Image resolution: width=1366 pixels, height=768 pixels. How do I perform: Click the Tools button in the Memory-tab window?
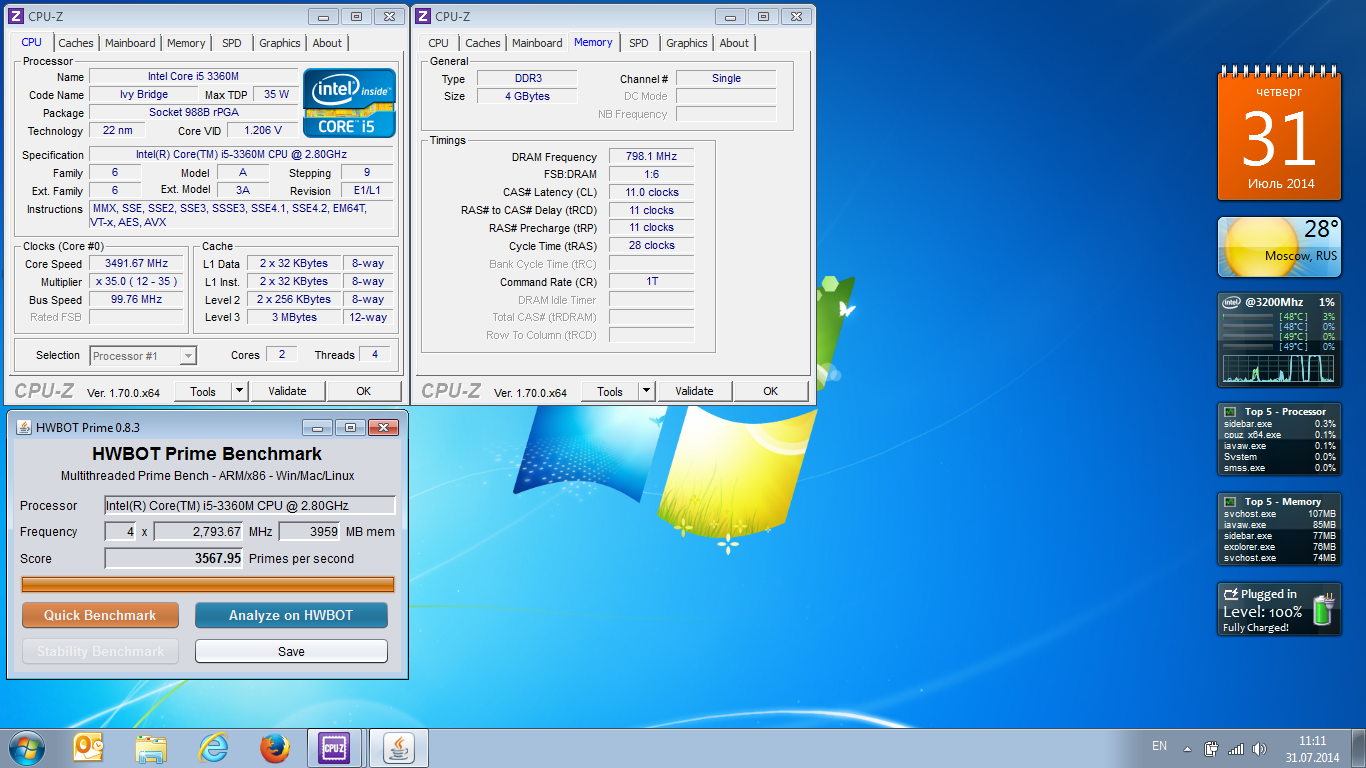610,391
